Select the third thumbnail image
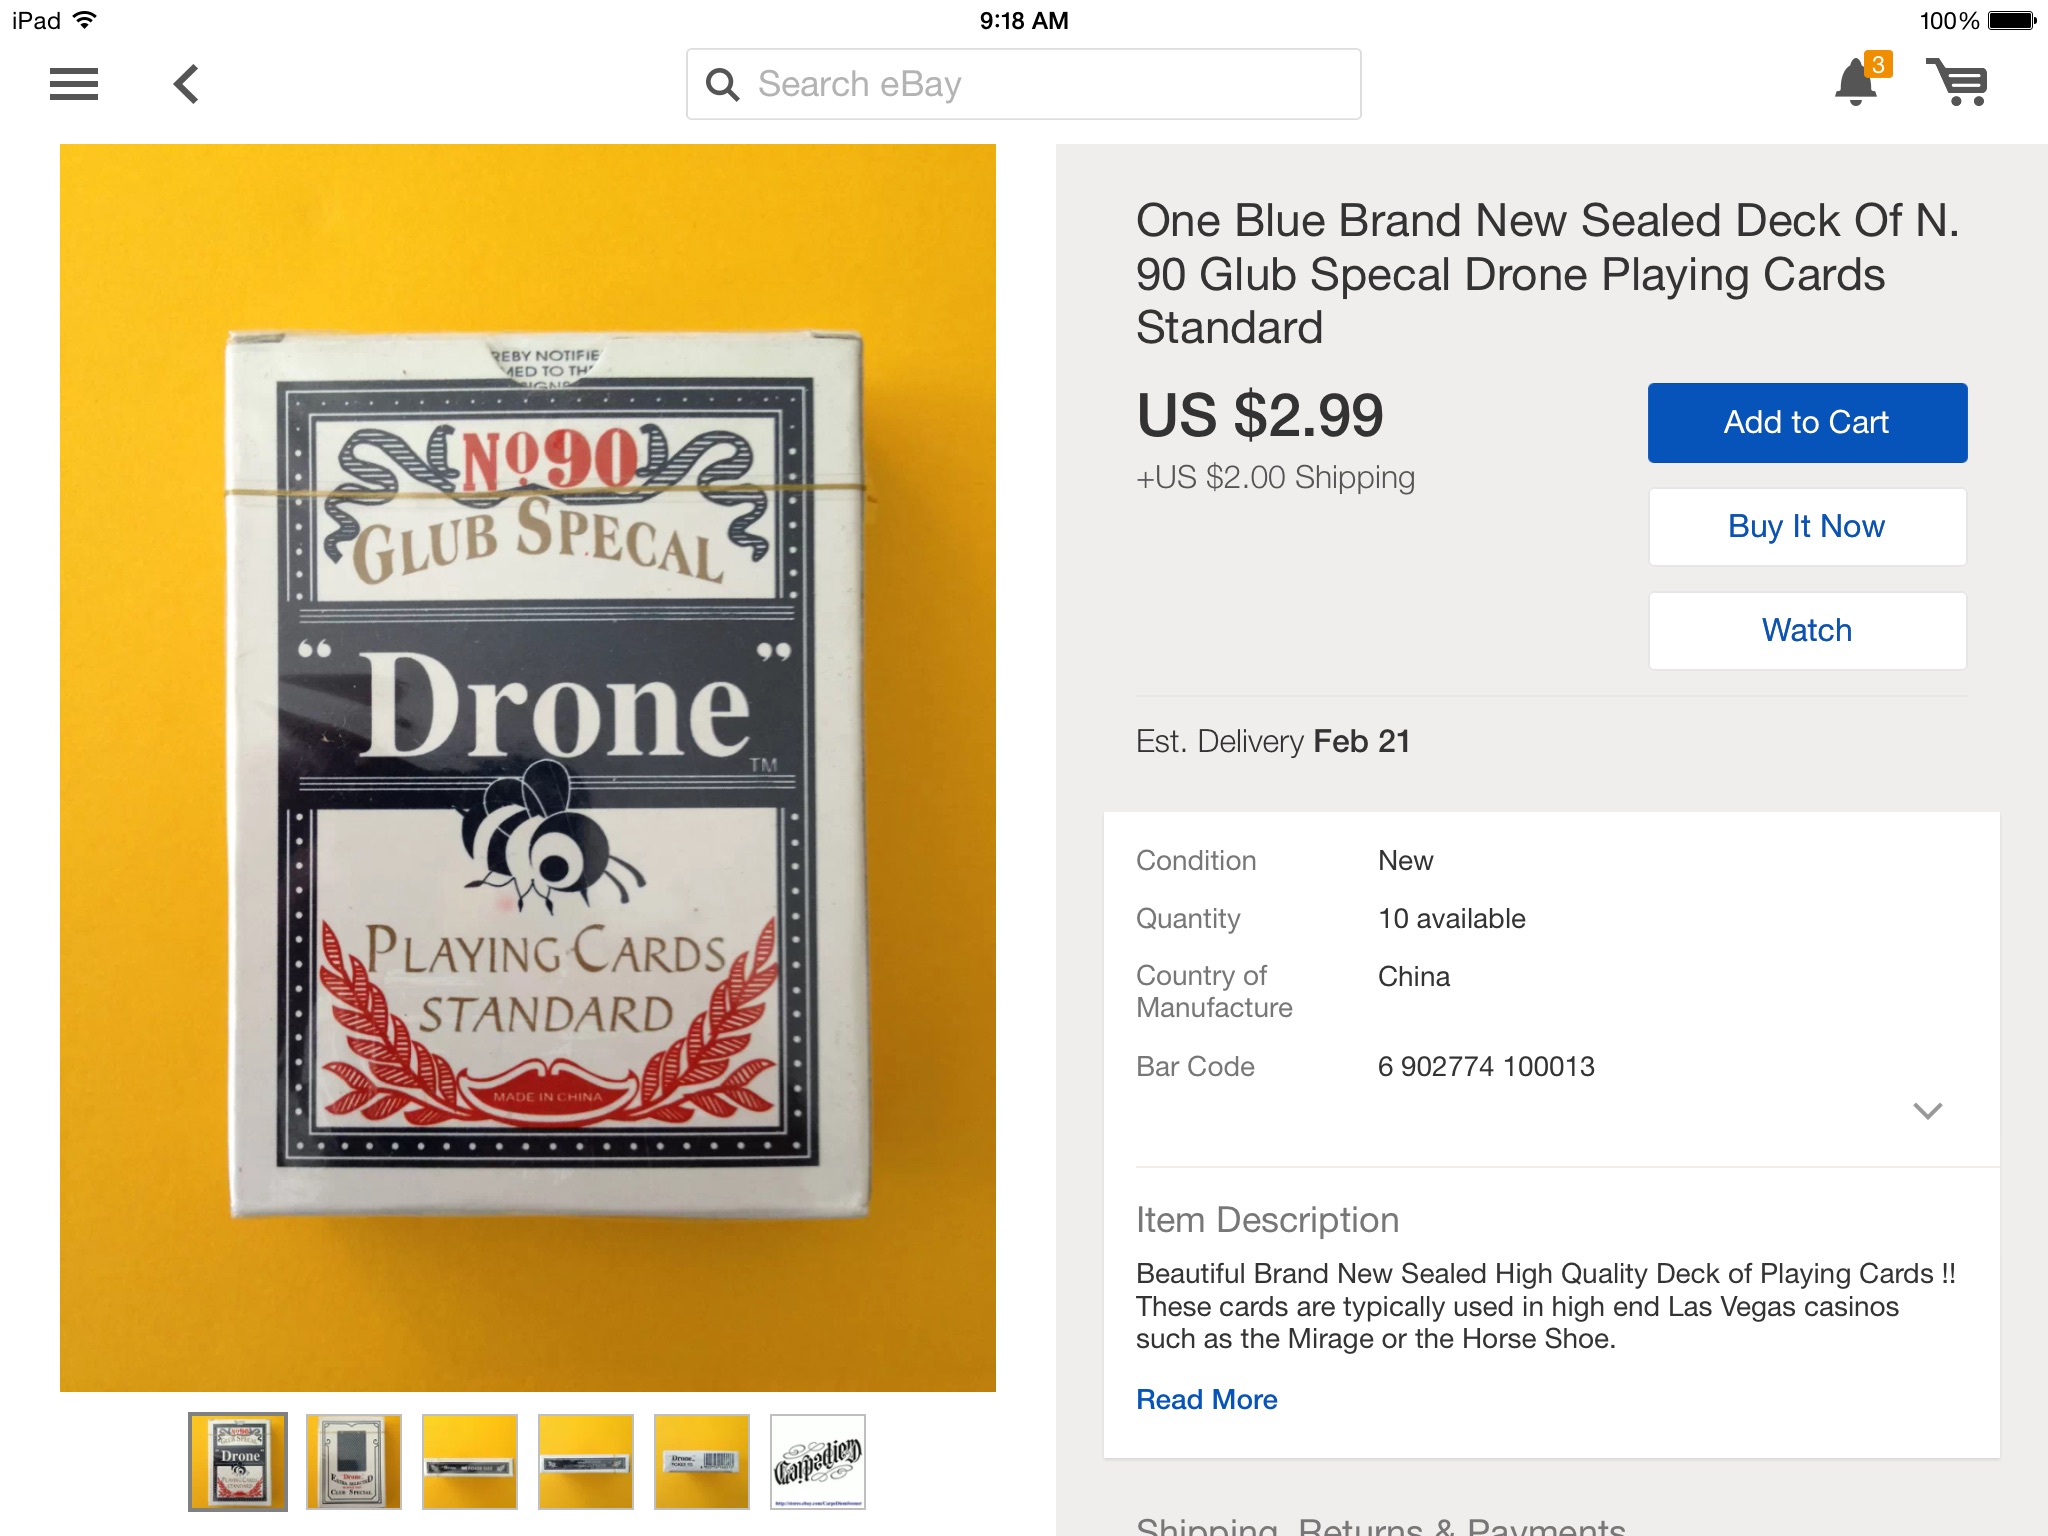Image resolution: width=2048 pixels, height=1536 pixels. [470, 1461]
